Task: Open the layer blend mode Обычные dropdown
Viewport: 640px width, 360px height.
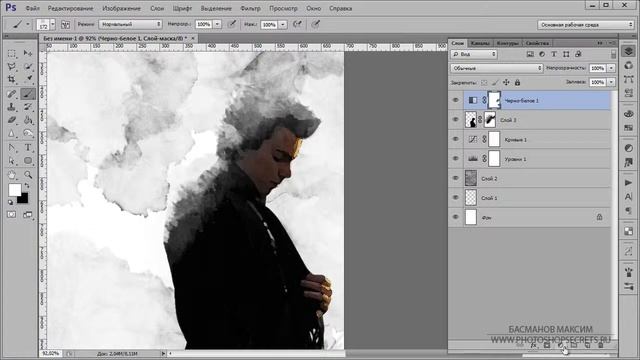Action: coord(497,68)
